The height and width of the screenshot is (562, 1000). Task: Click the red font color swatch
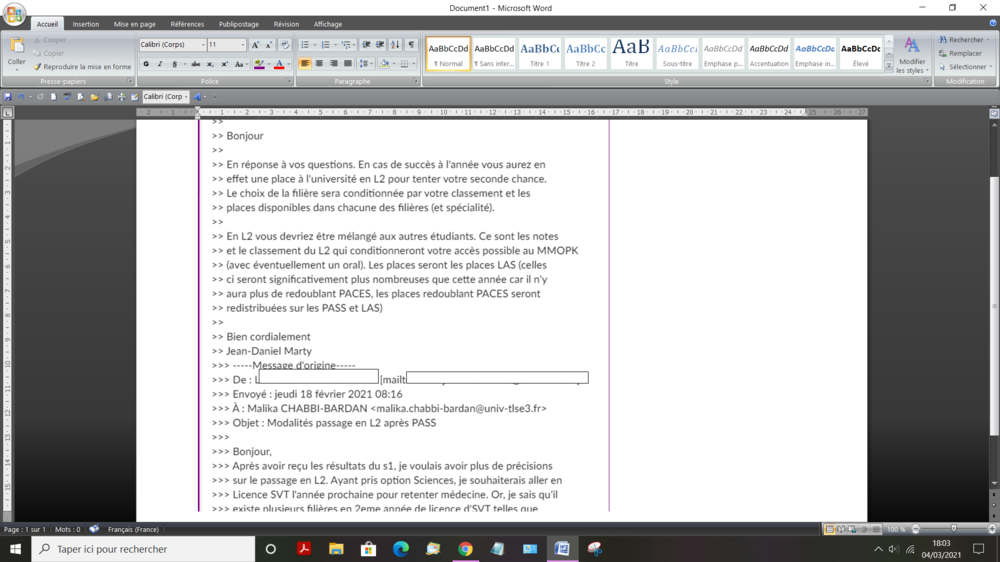click(x=278, y=64)
